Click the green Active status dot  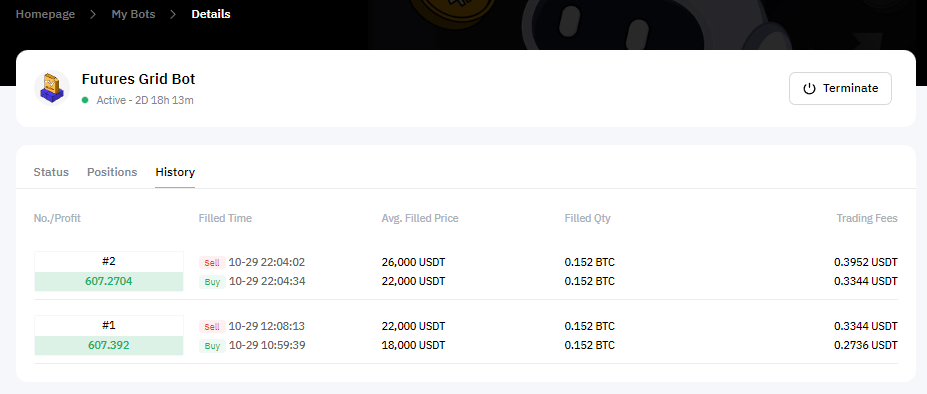pyautogui.click(x=85, y=100)
